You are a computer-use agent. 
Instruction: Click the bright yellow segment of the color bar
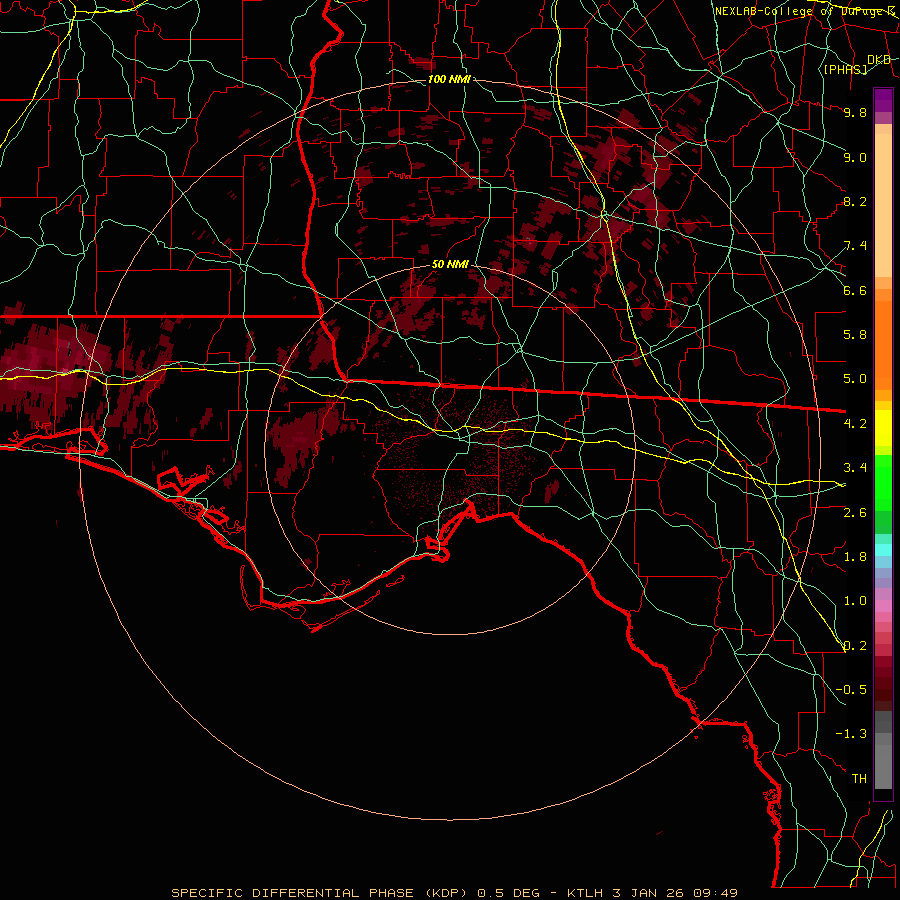click(883, 428)
